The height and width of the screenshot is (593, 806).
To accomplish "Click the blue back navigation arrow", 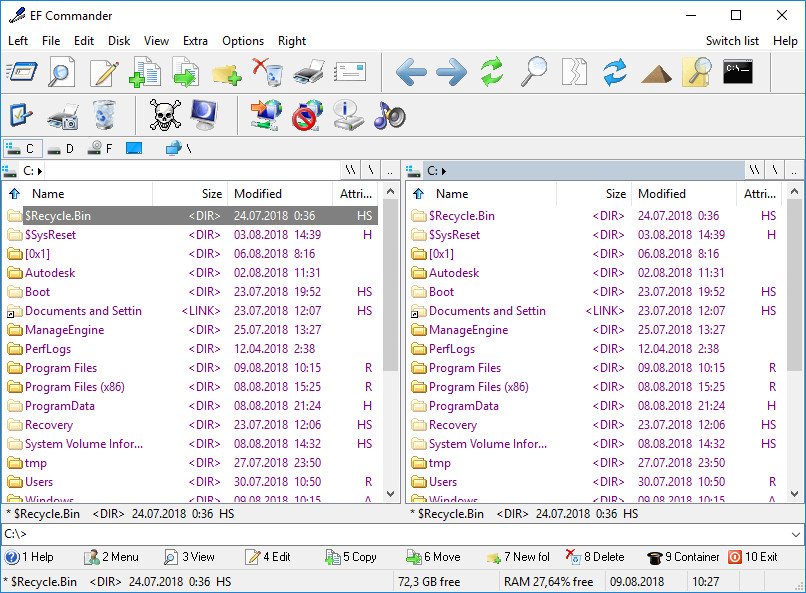I will click(414, 71).
